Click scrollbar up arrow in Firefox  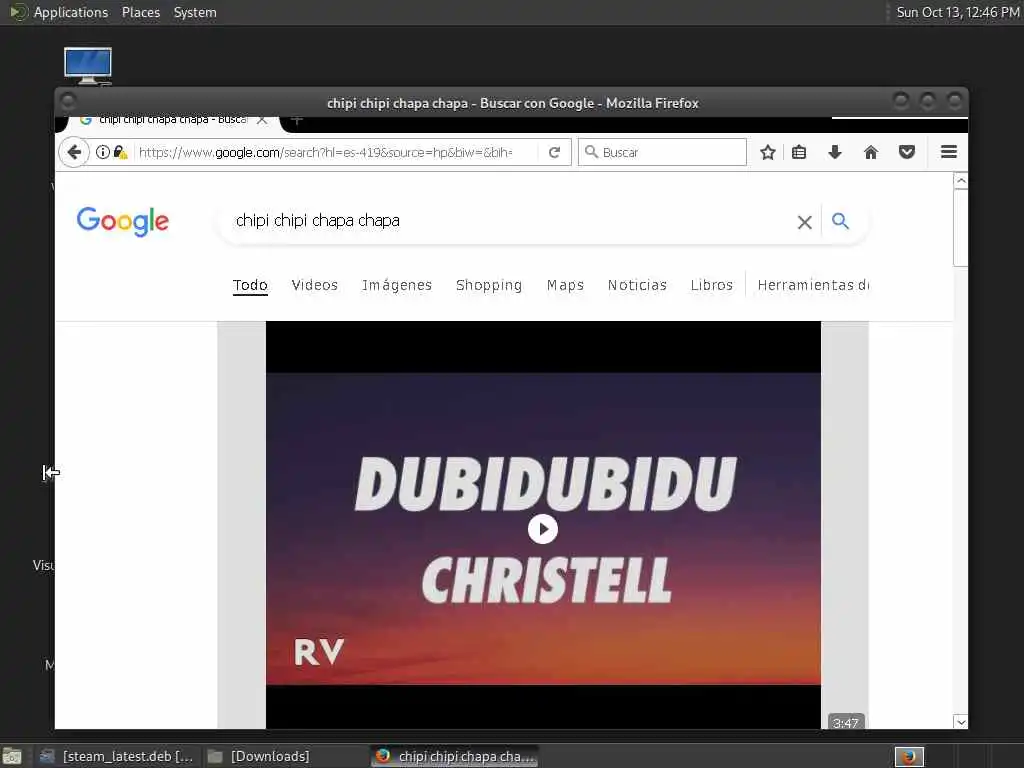pos(961,181)
